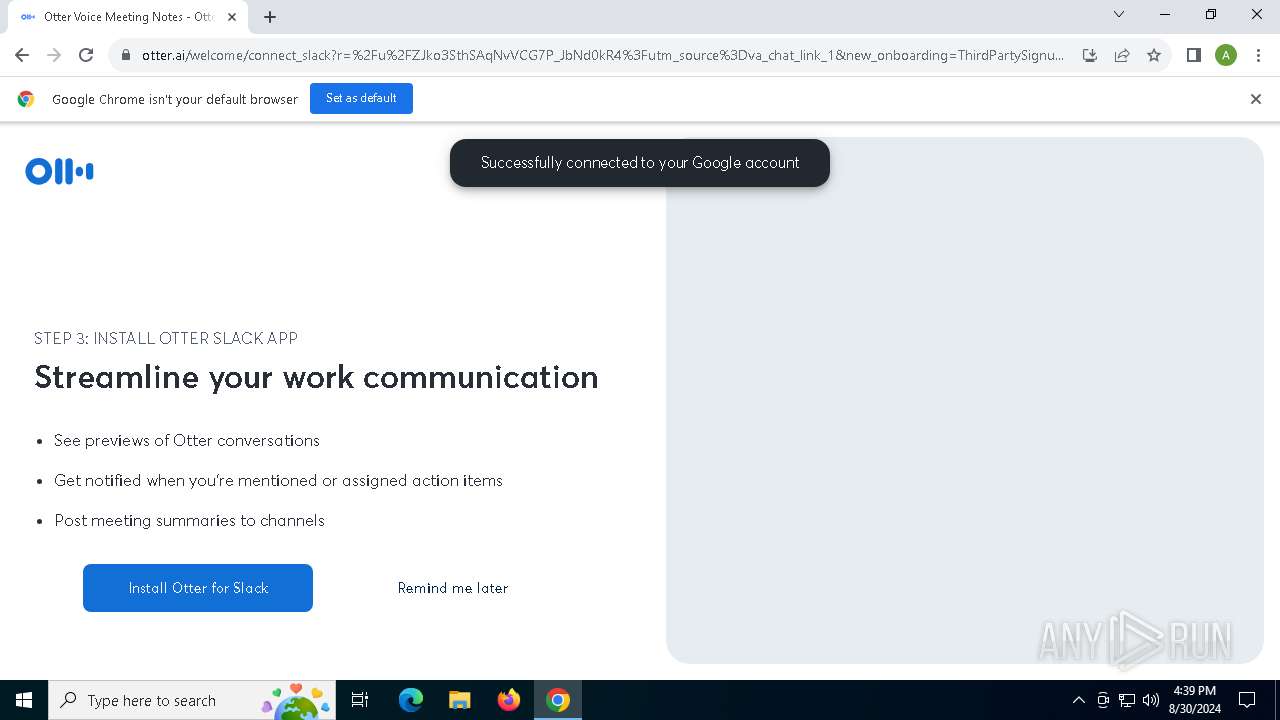
Task: Bookmark this tab with the star
Action: tap(1154, 55)
